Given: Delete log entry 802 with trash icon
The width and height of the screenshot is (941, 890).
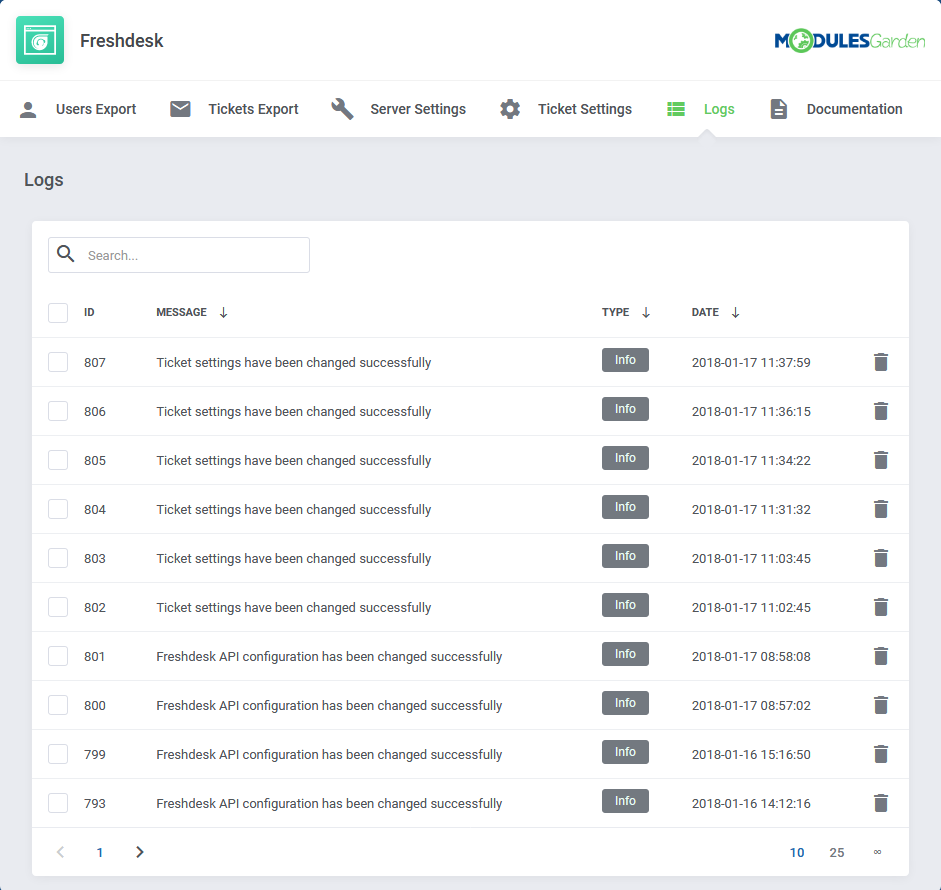Looking at the screenshot, I should tap(880, 607).
